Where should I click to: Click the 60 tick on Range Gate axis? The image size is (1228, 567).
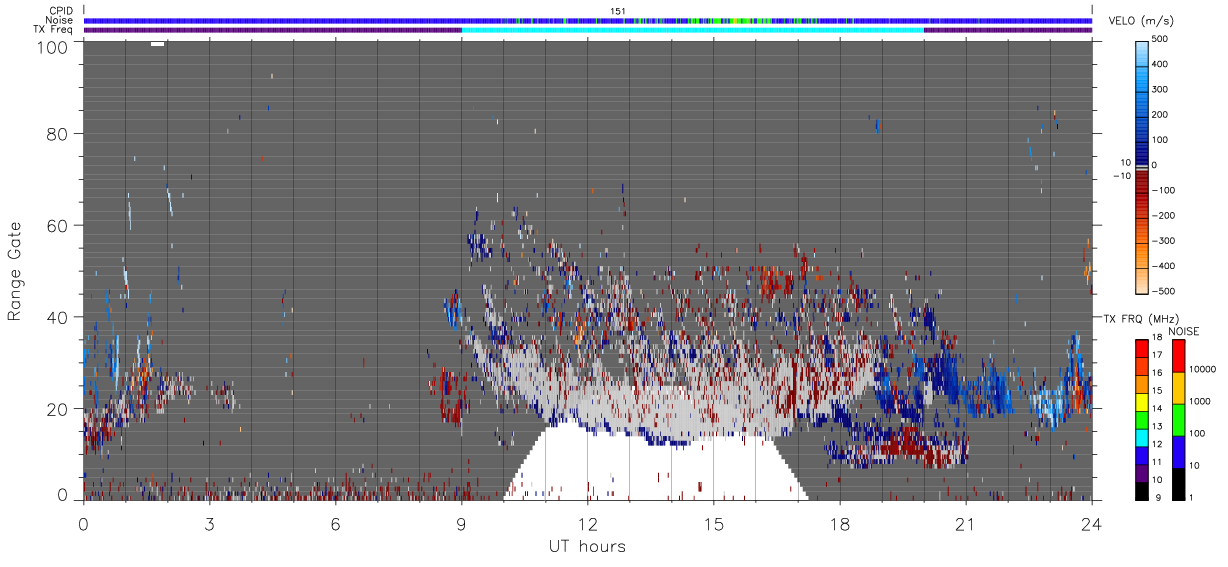pyautogui.click(x=59, y=225)
